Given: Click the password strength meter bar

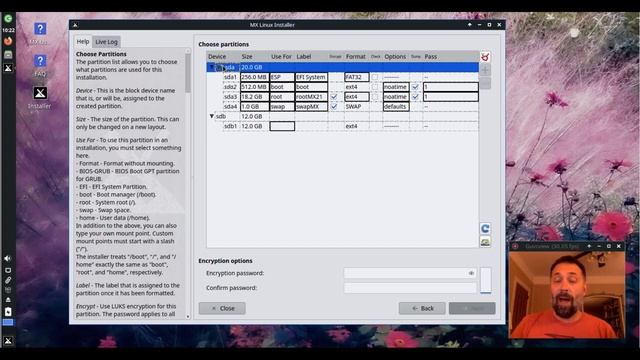Looking at the screenshot, I should [x=486, y=280].
